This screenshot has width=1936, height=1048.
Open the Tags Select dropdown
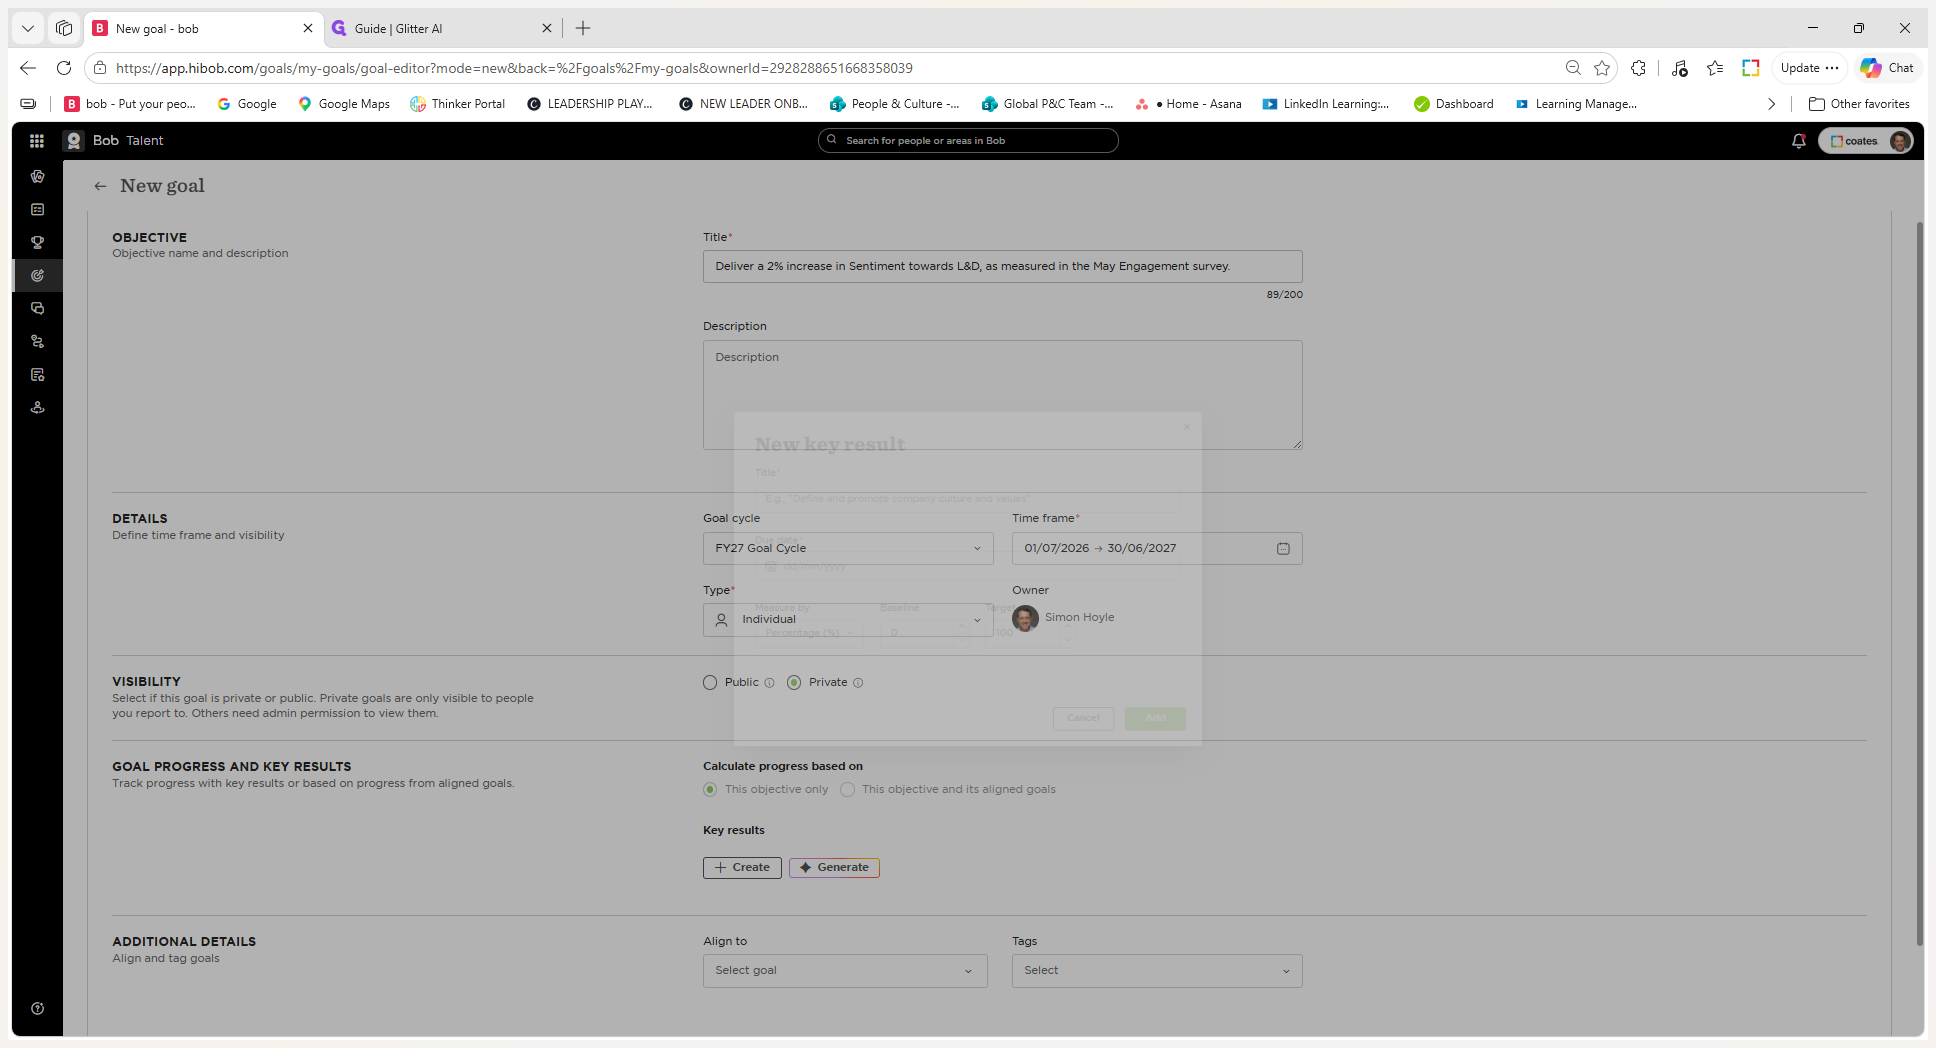tap(1157, 971)
